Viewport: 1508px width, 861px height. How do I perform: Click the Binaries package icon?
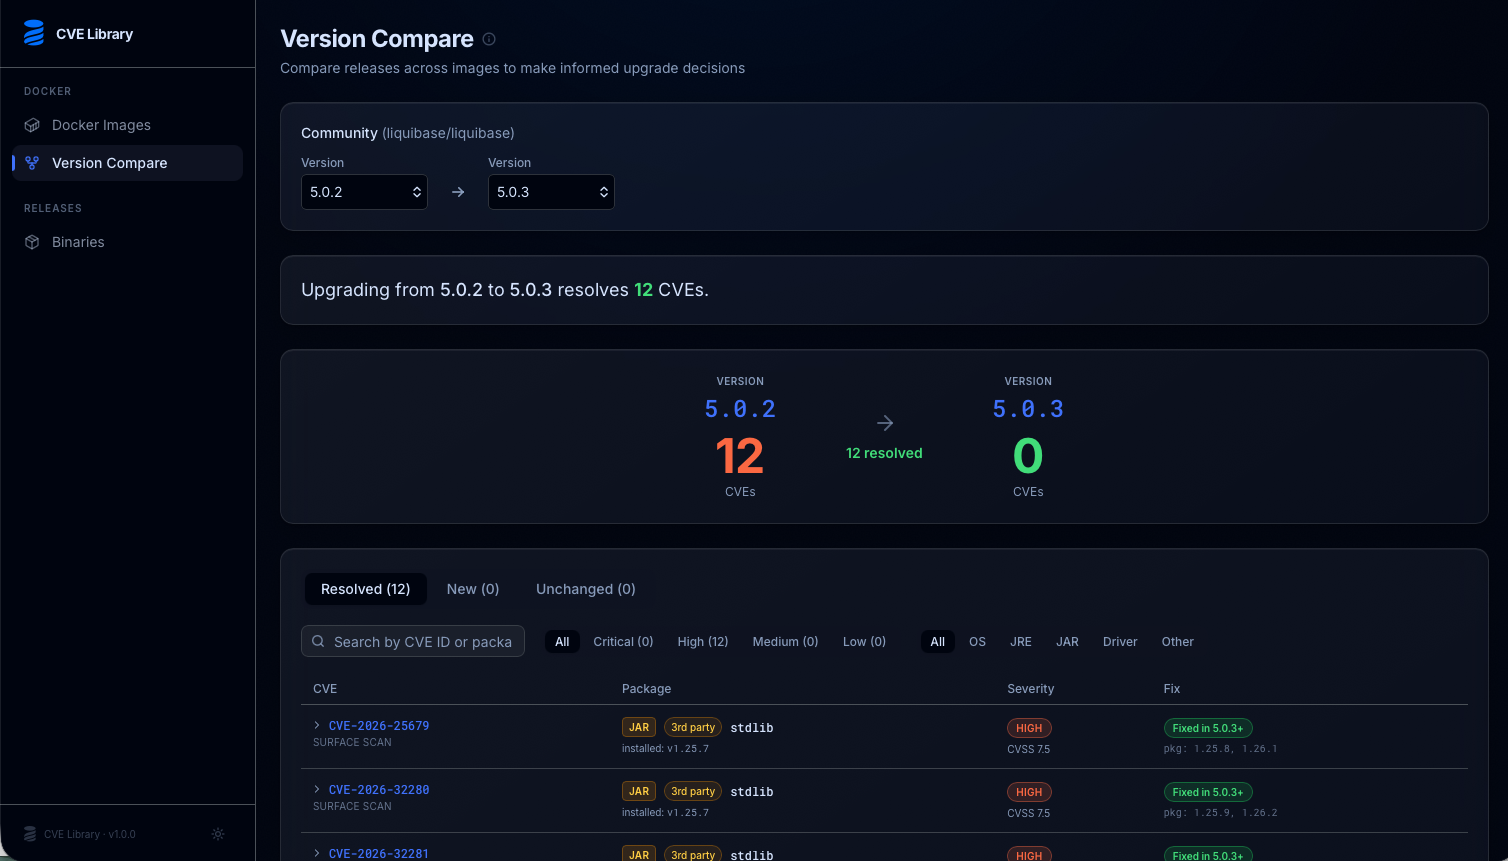(32, 242)
